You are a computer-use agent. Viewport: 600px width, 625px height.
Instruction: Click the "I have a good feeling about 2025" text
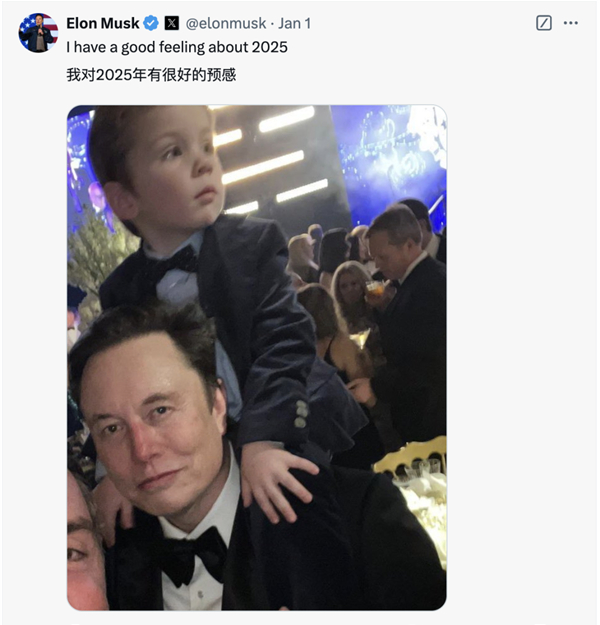177,47
